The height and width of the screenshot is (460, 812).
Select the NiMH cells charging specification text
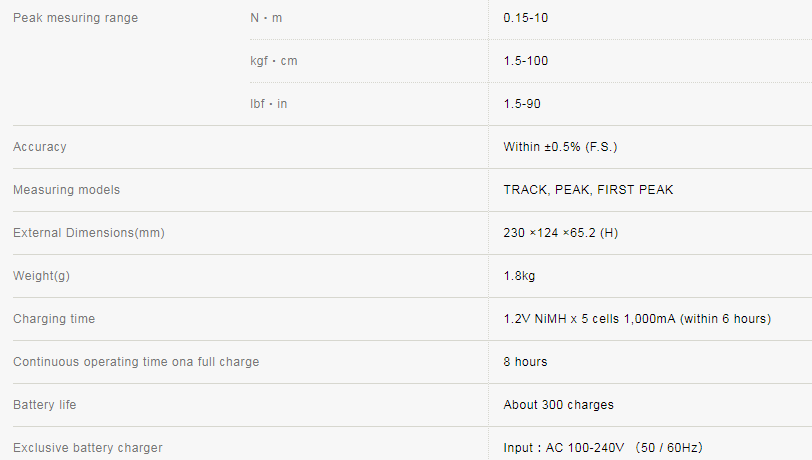[x=637, y=319]
